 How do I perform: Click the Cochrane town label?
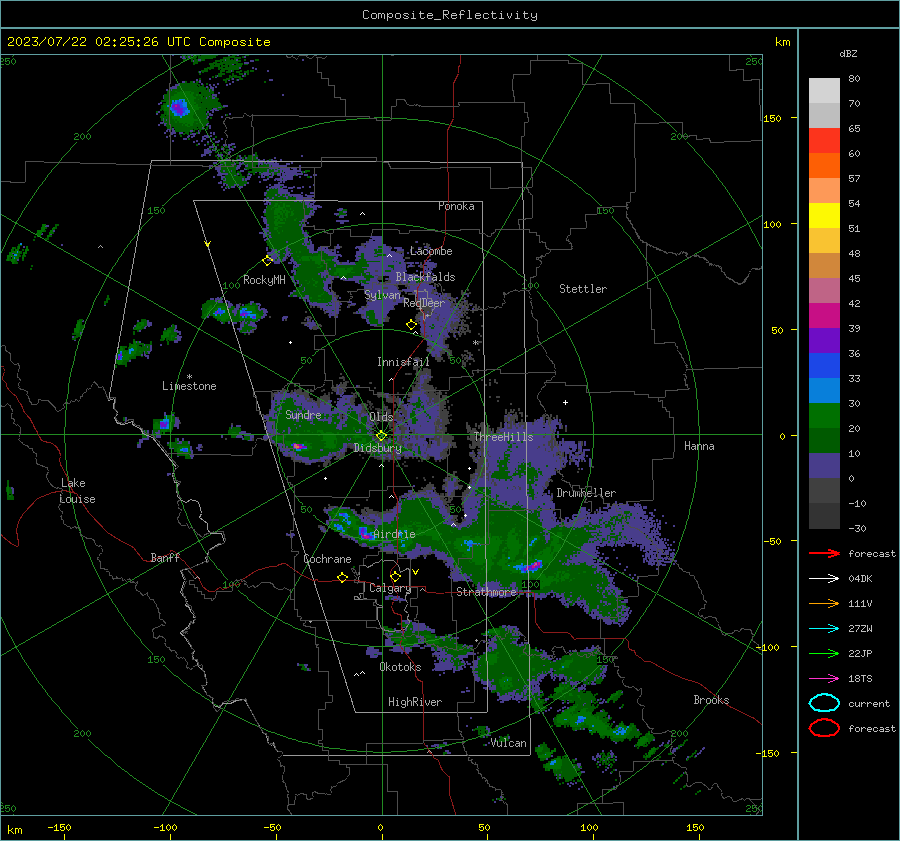(x=327, y=559)
